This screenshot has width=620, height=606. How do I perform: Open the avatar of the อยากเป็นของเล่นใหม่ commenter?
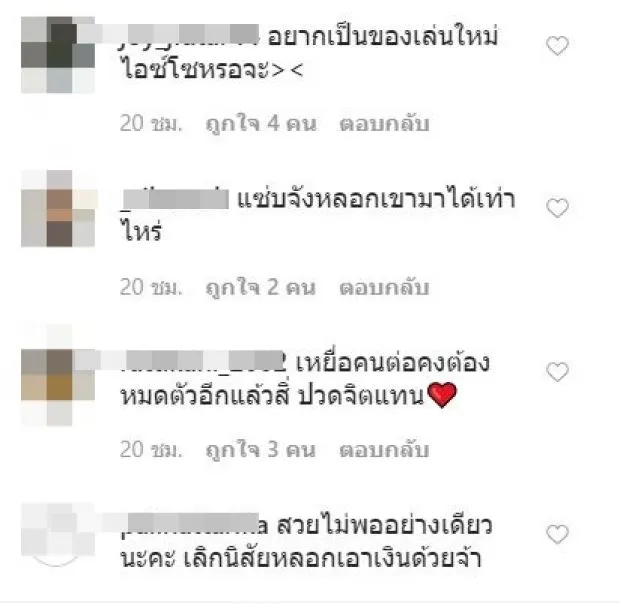pos(58,55)
